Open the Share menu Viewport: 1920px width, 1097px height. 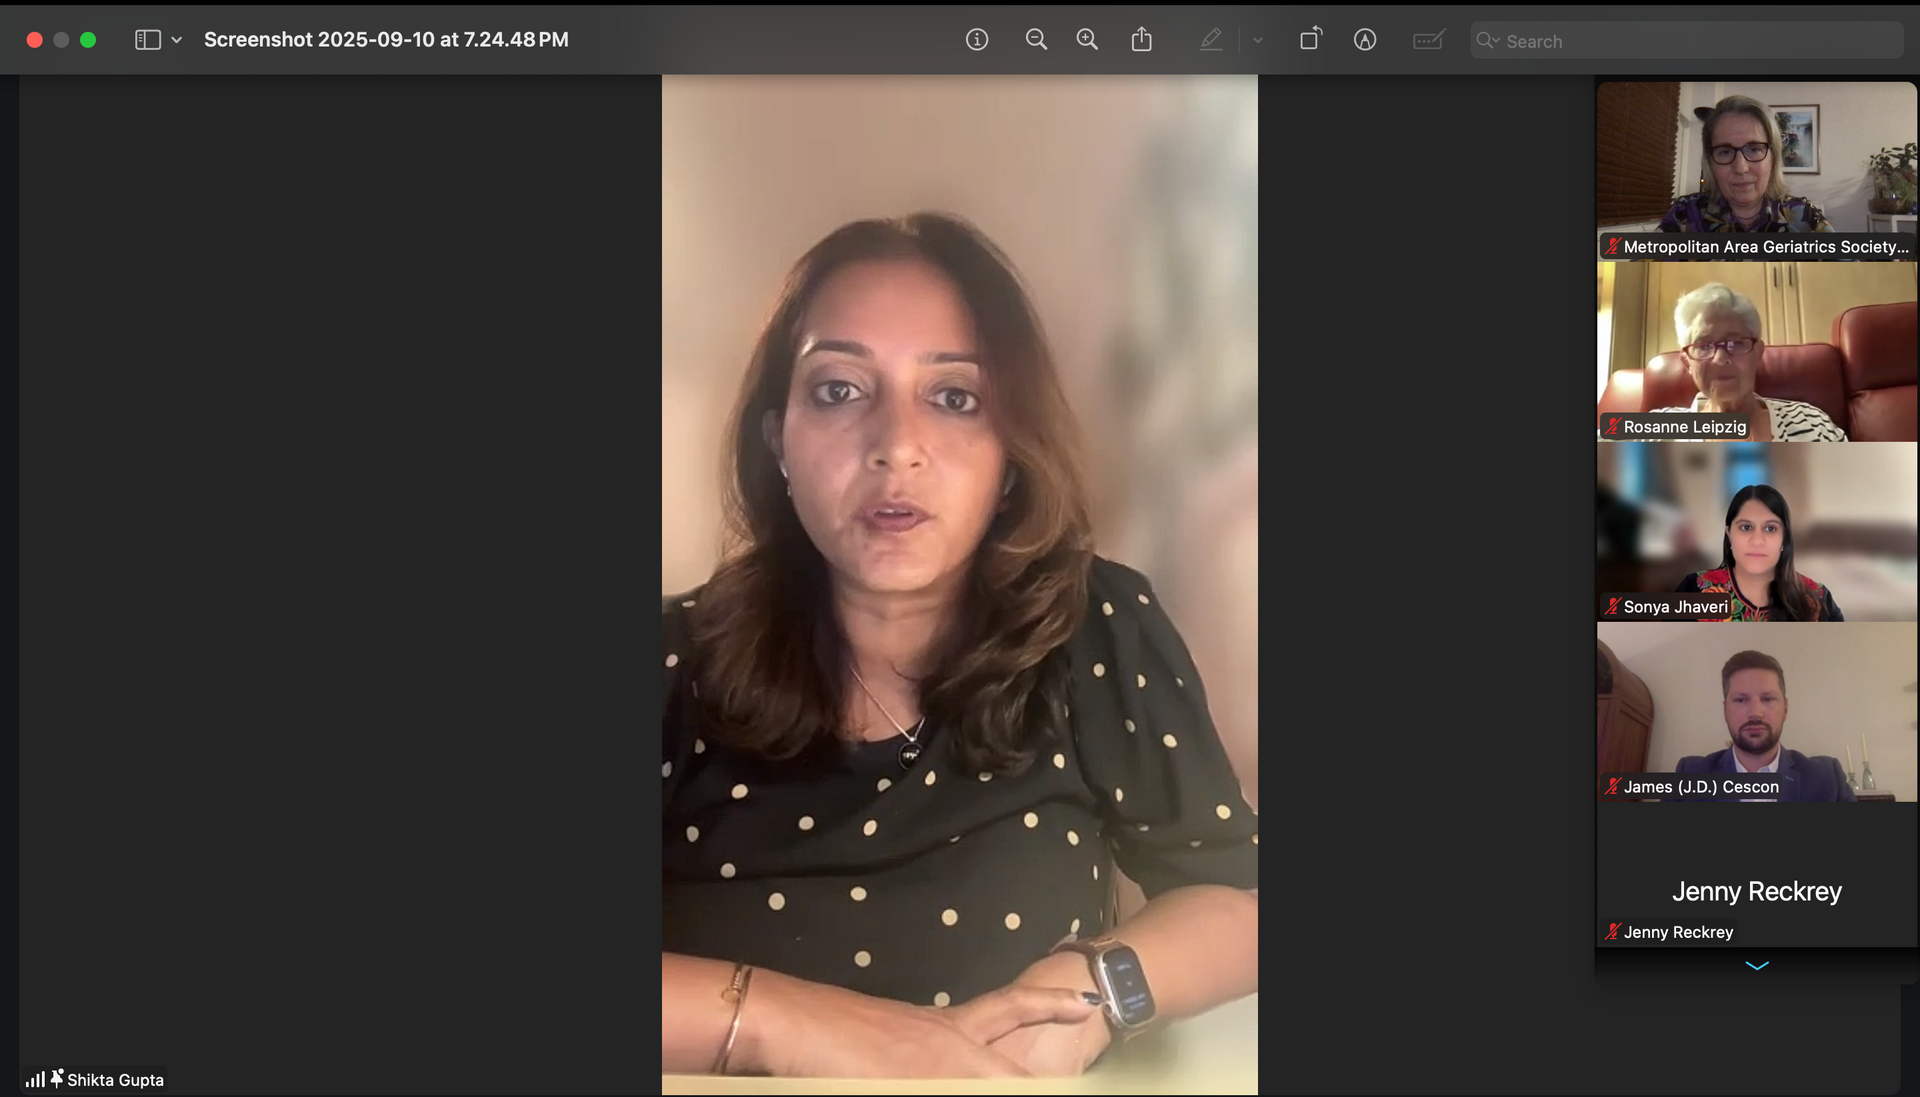pyautogui.click(x=1141, y=40)
